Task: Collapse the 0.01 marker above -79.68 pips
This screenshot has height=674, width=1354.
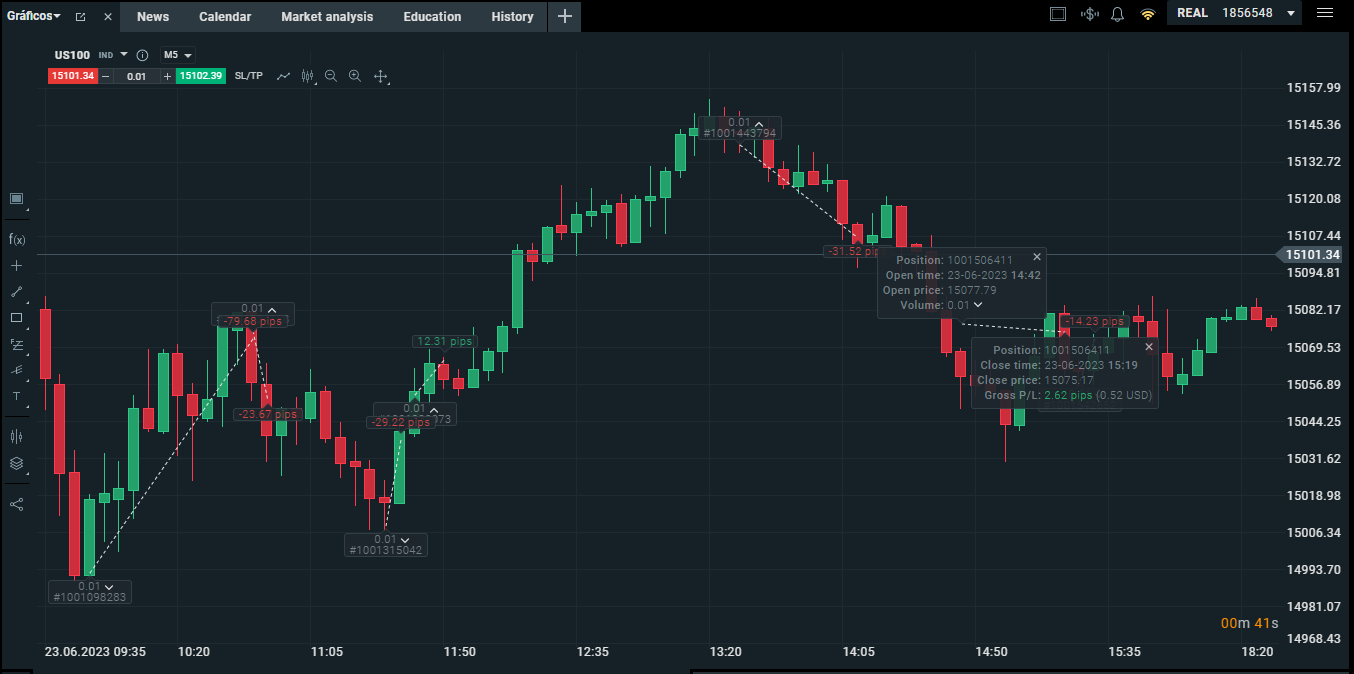Action: coord(271,309)
